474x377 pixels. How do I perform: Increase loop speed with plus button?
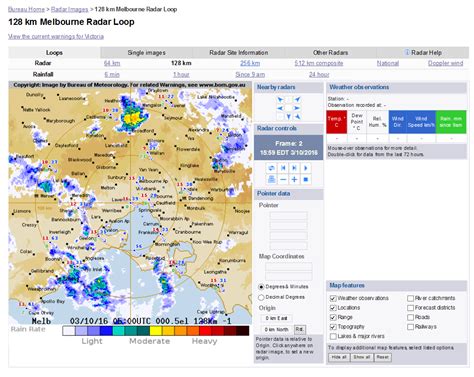294,180
